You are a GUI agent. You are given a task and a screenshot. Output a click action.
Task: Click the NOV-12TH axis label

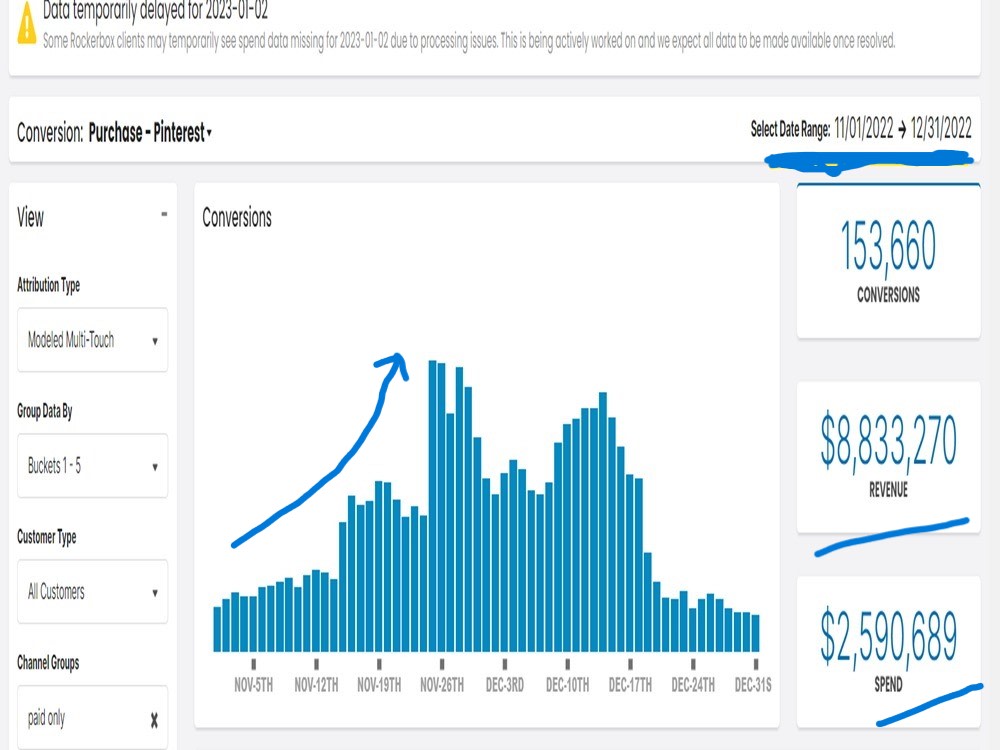pyautogui.click(x=316, y=685)
